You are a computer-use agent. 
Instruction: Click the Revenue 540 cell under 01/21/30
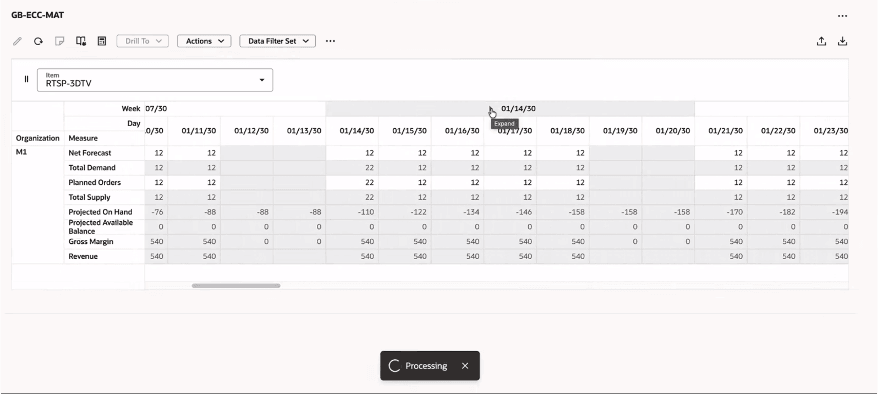[x=721, y=256]
